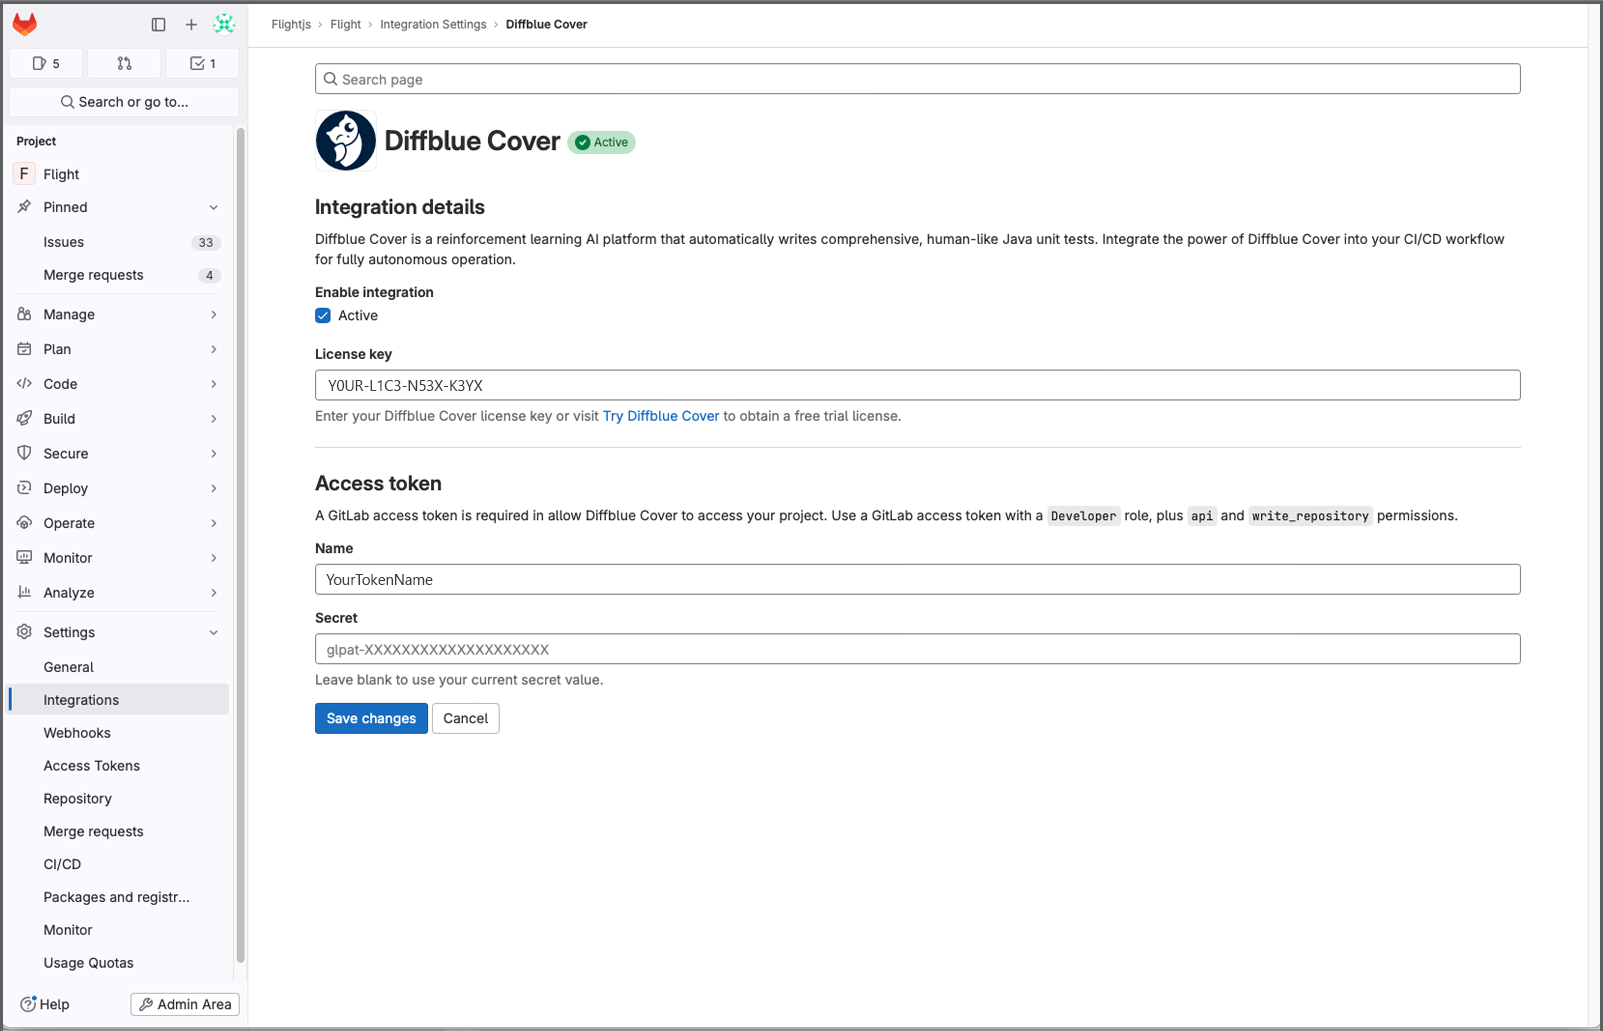The height and width of the screenshot is (1031, 1603).
Task: Go to Flight breadcrumb link
Action: [x=346, y=24]
